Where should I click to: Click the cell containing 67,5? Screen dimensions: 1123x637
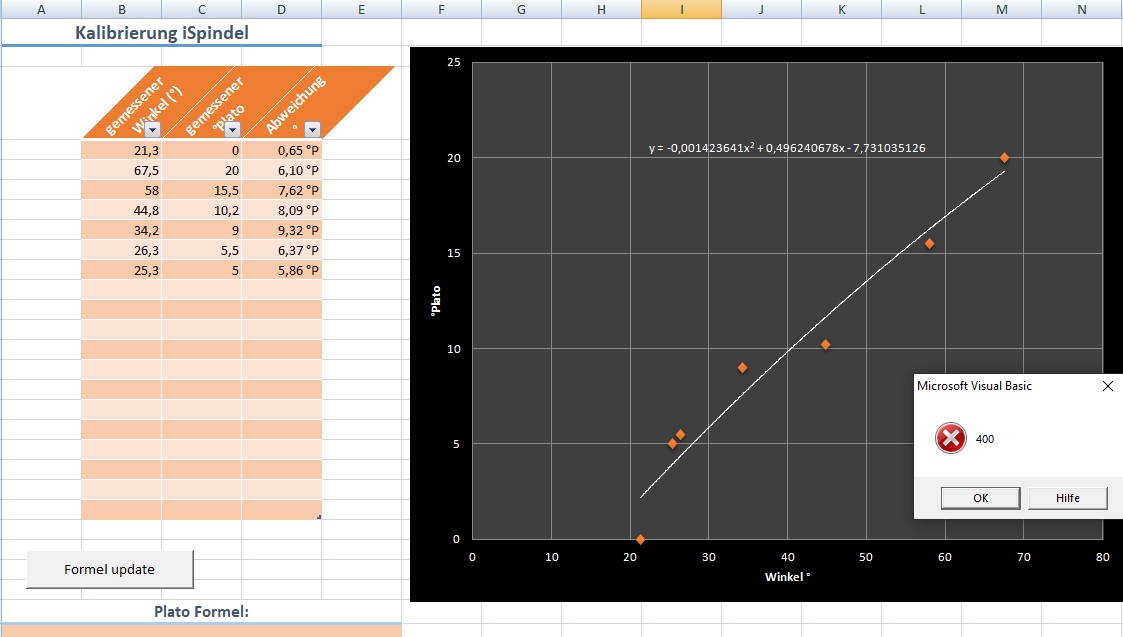click(x=121, y=170)
